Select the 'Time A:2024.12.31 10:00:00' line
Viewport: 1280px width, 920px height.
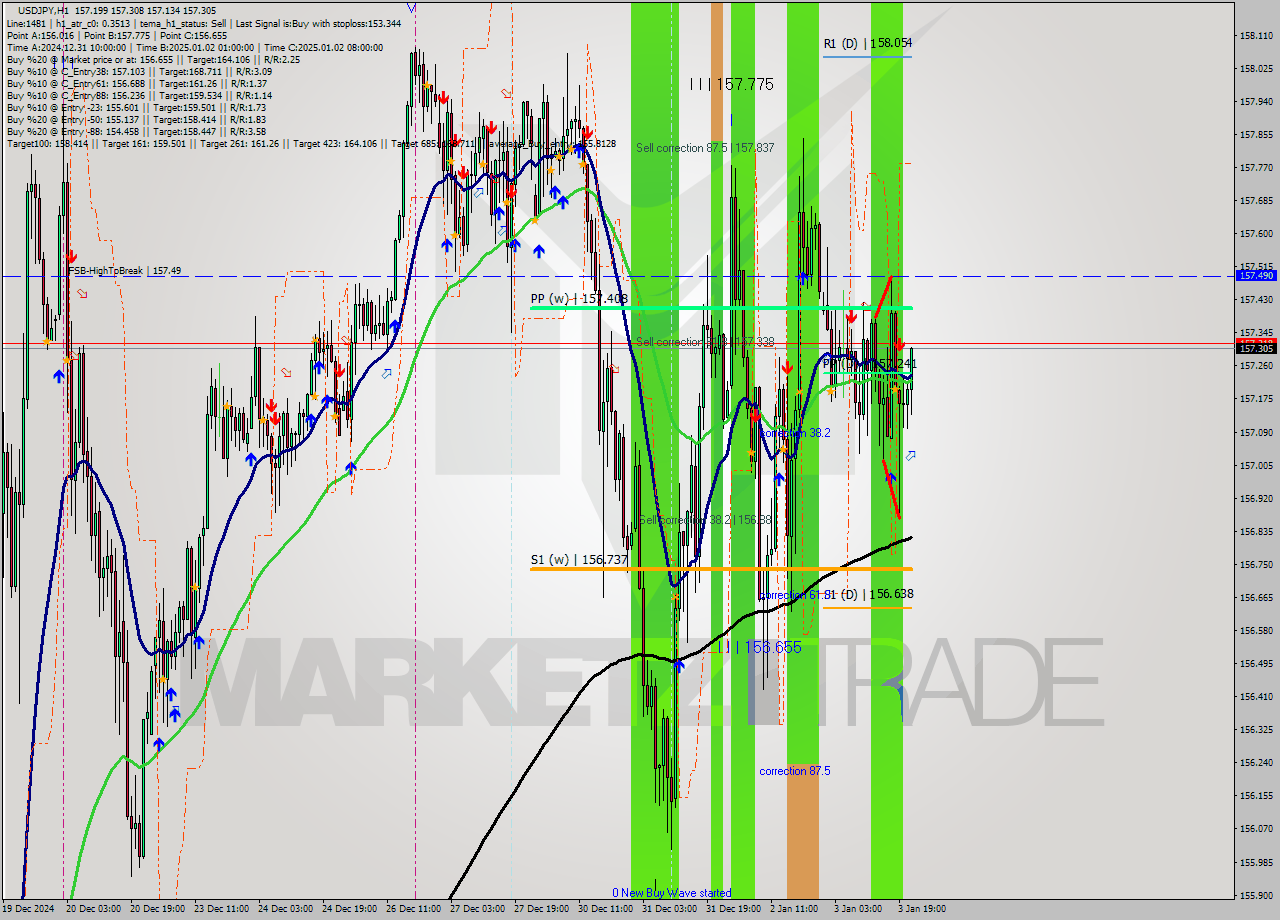coord(195,47)
